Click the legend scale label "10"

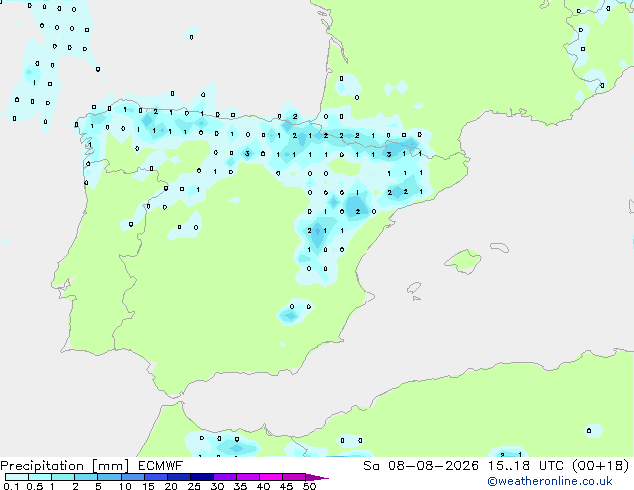tap(125, 486)
